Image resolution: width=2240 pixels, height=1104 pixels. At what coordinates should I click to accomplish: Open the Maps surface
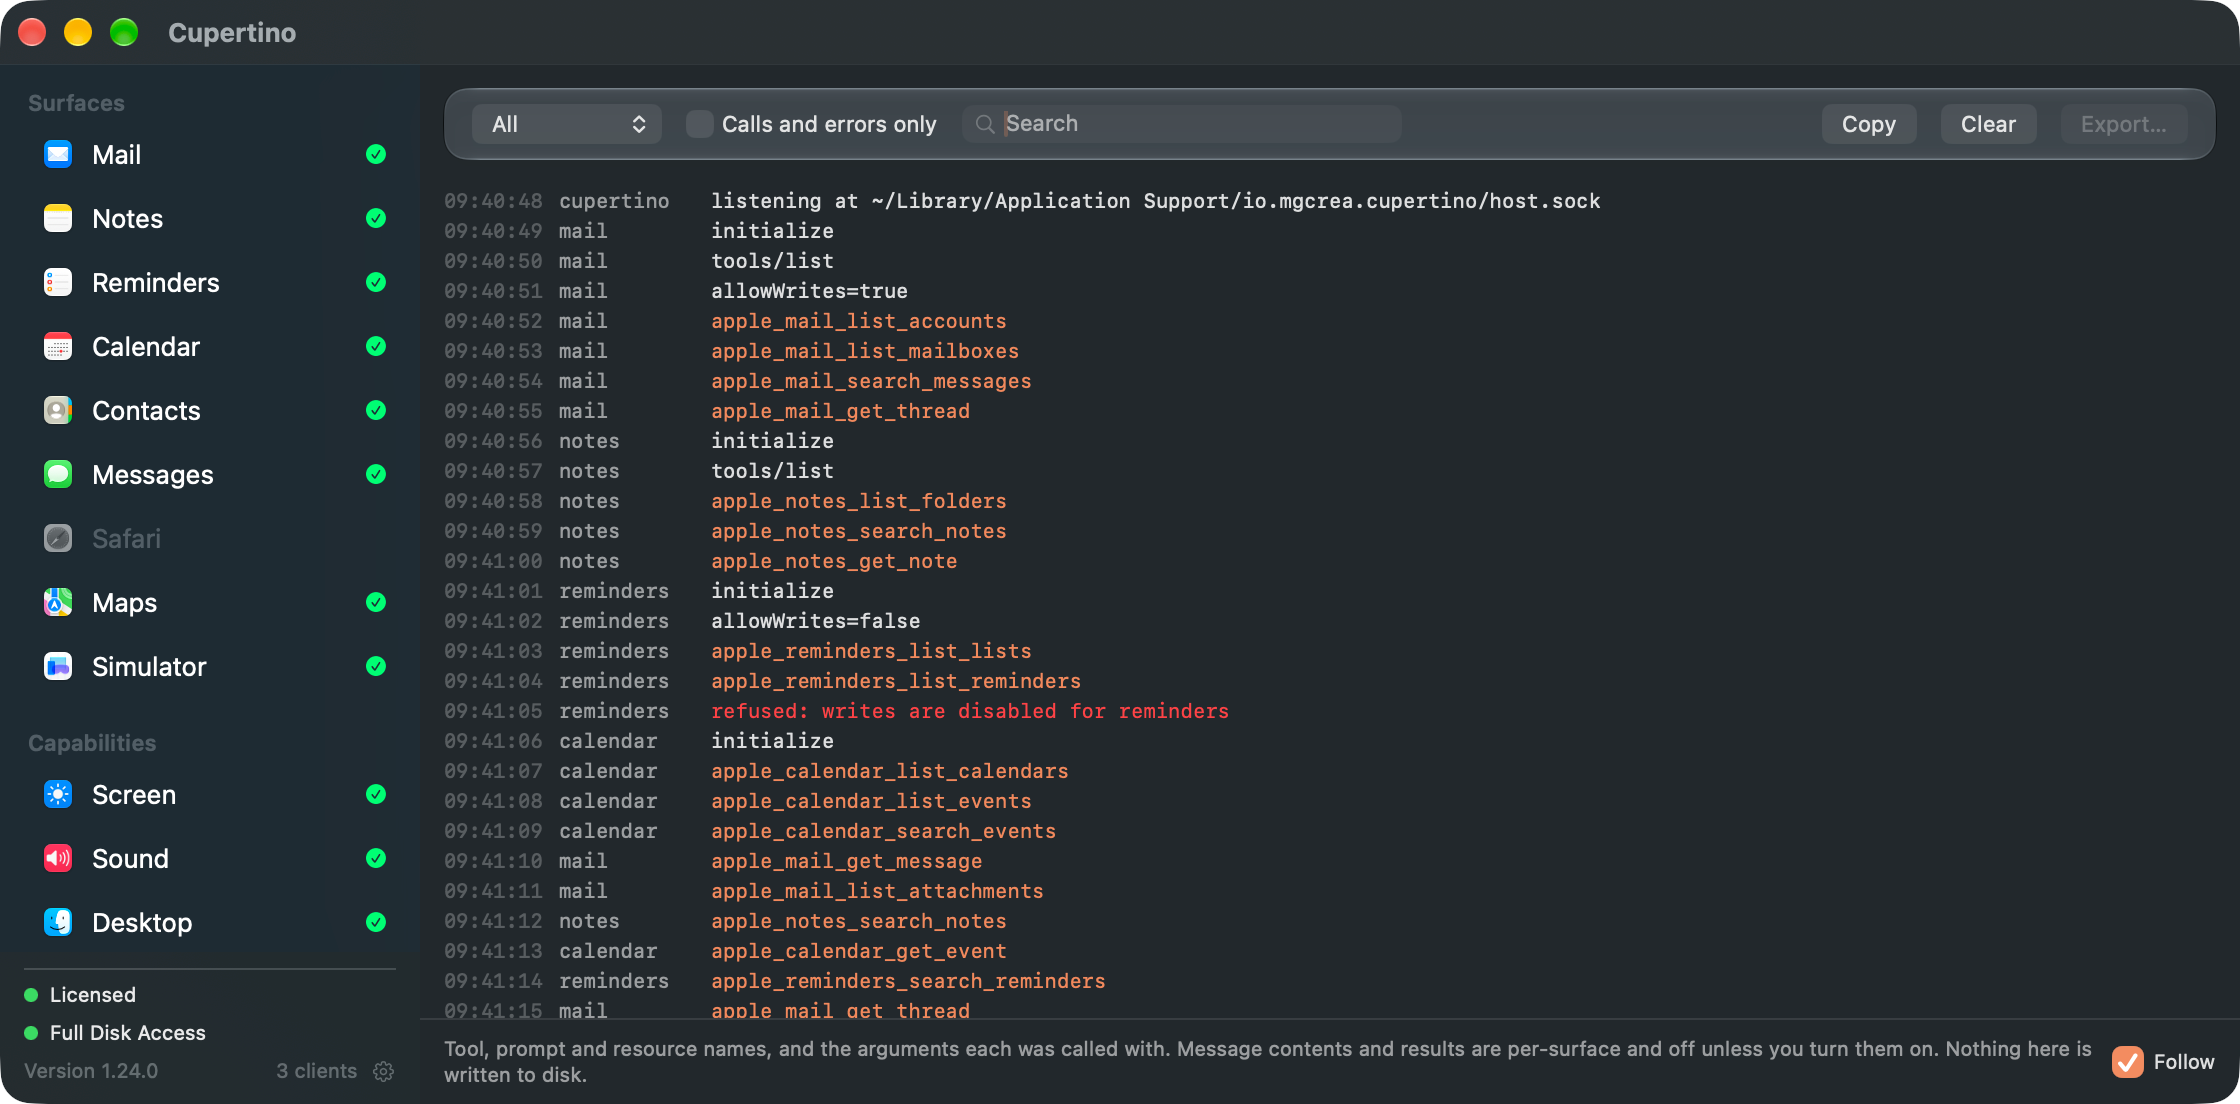tap(210, 602)
